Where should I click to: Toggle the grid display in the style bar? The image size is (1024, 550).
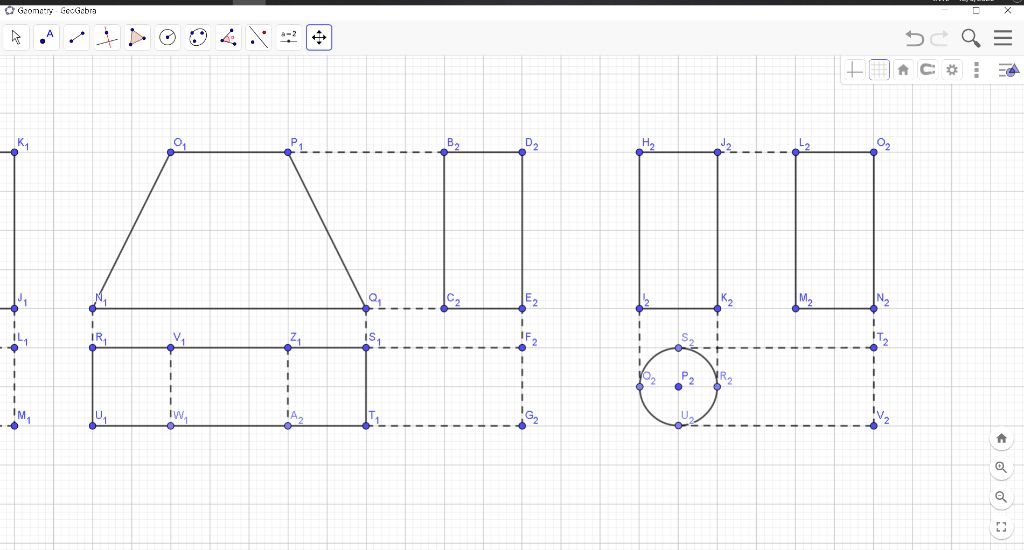(879, 69)
